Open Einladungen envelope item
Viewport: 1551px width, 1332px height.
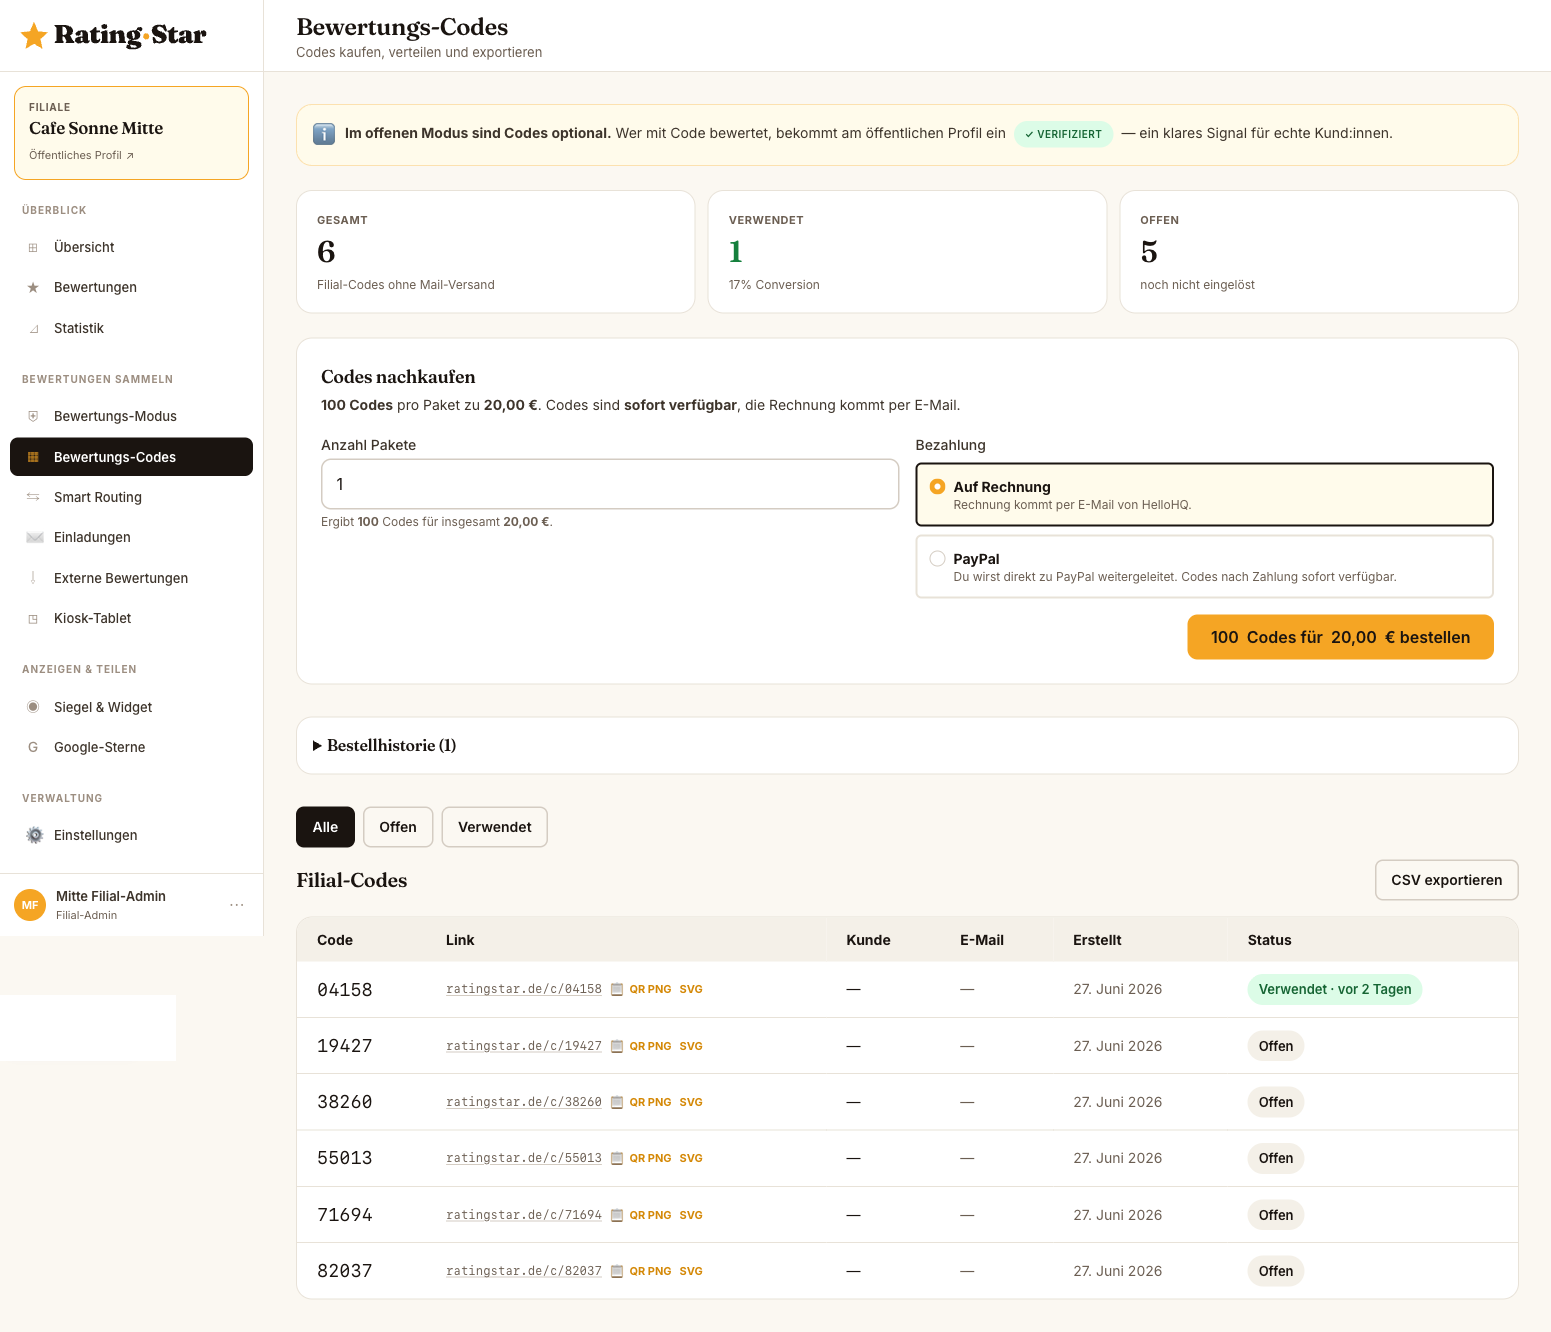131,537
